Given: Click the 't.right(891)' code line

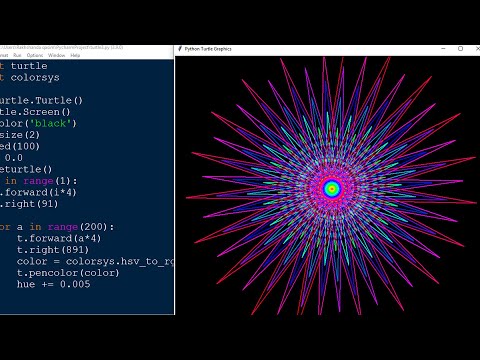Looking at the screenshot, I should (53, 250).
